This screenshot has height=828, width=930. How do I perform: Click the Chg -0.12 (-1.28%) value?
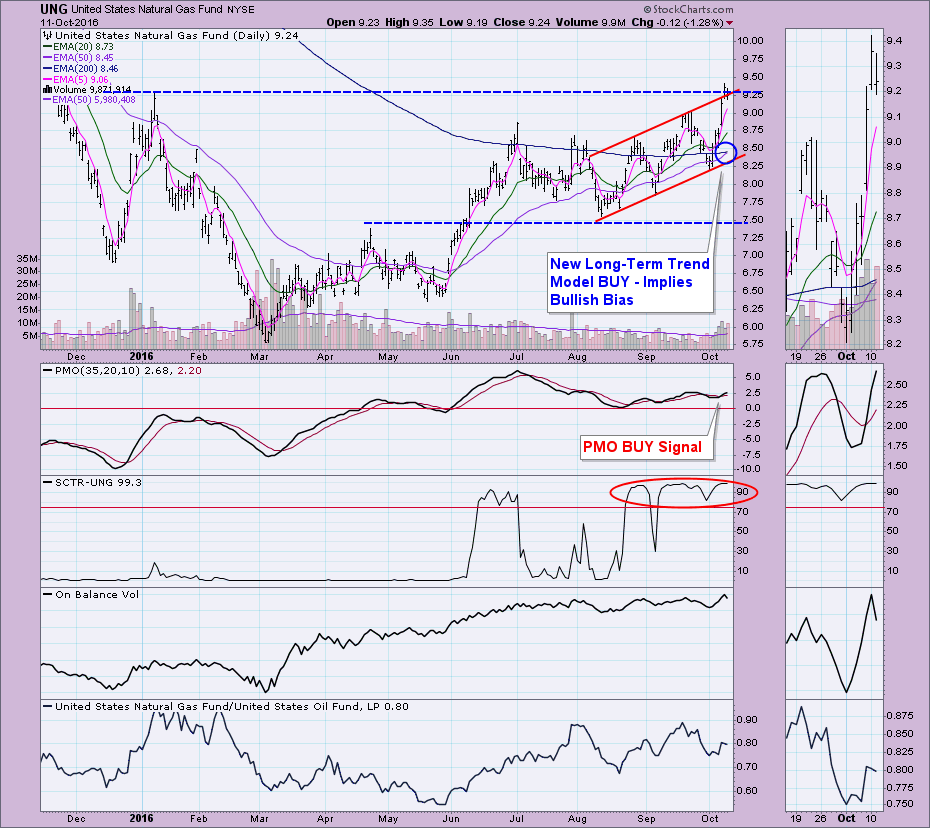(x=676, y=23)
